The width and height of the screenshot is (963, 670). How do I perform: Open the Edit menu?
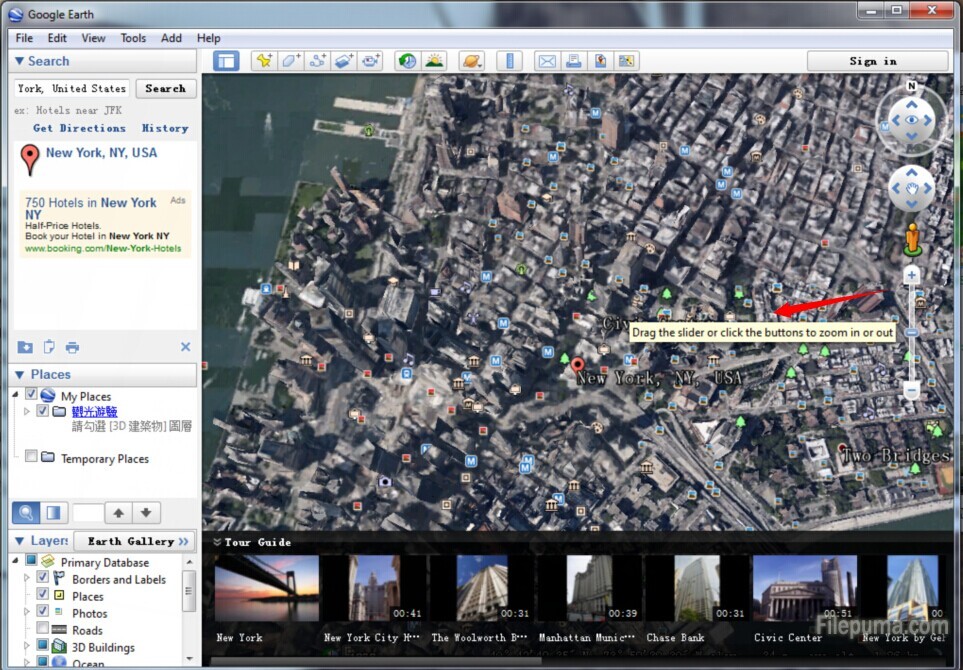point(57,38)
